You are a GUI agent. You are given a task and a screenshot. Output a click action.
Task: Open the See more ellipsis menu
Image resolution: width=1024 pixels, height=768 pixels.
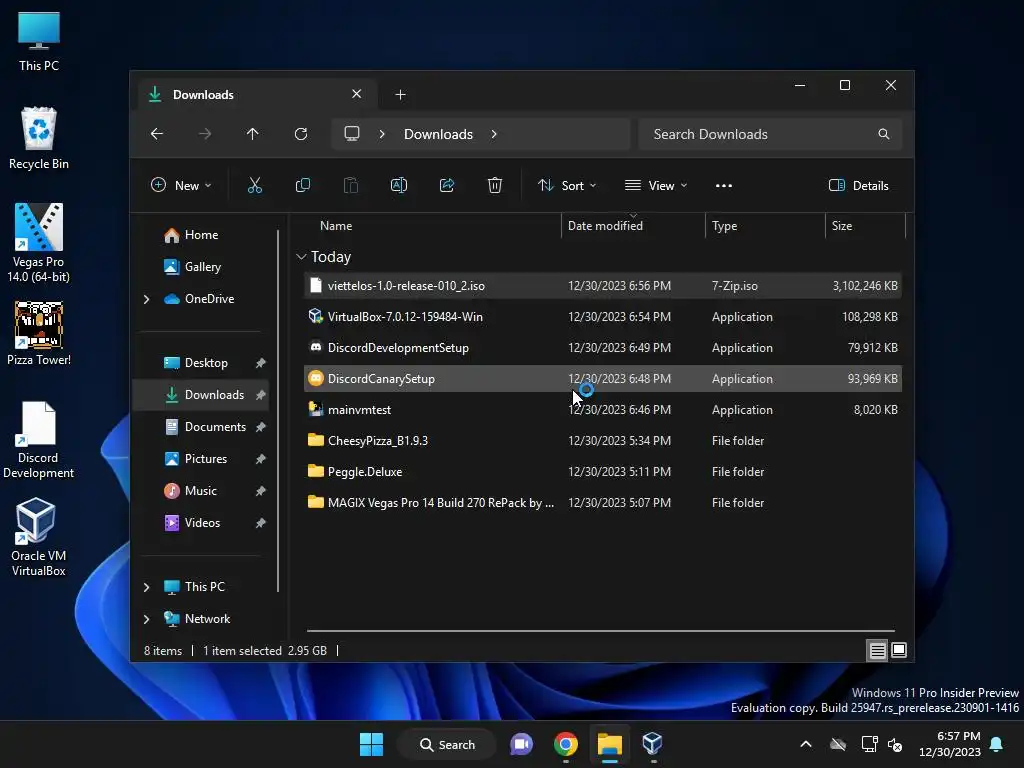point(724,185)
